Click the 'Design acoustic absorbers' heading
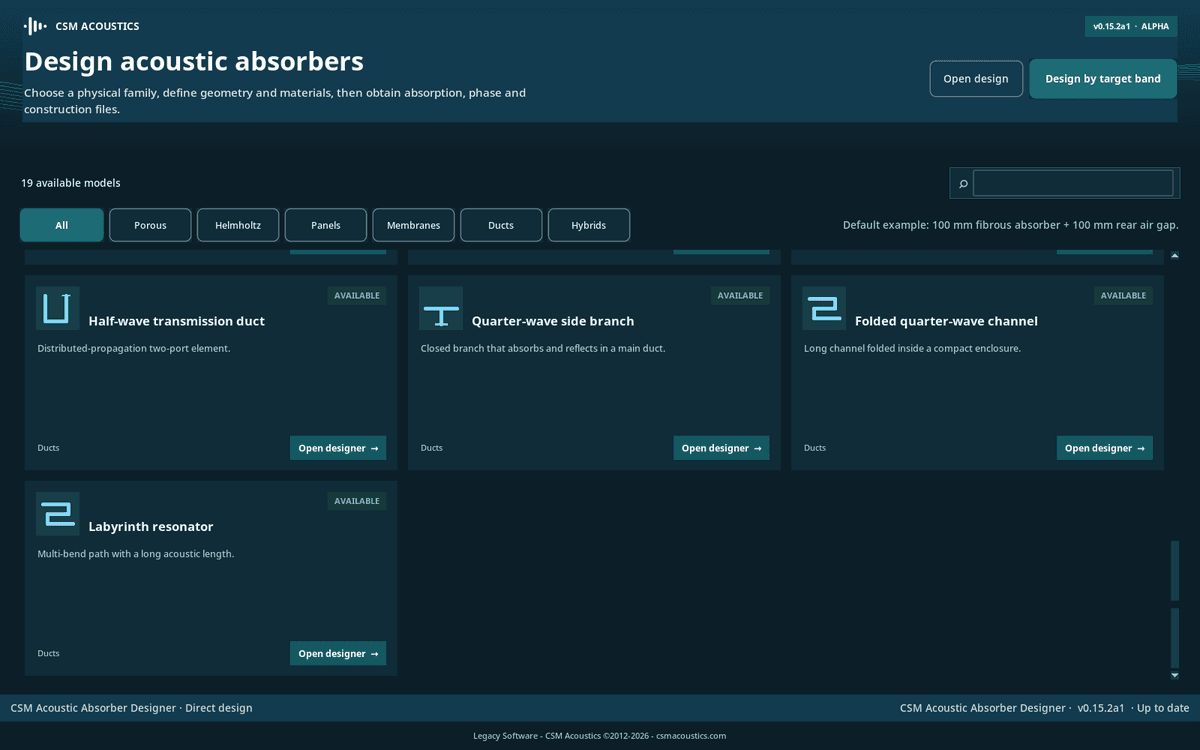 click(x=194, y=61)
